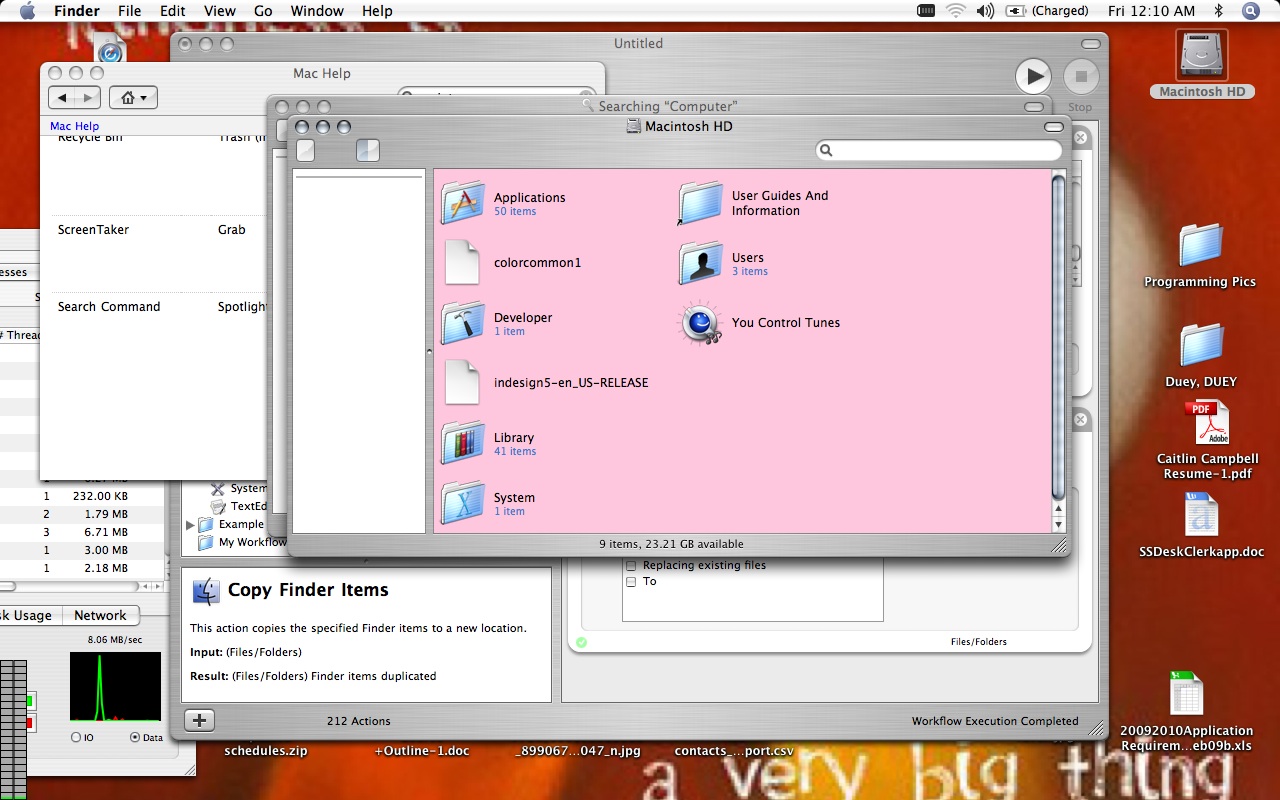Click the 232.00 KB table cell

click(100, 496)
